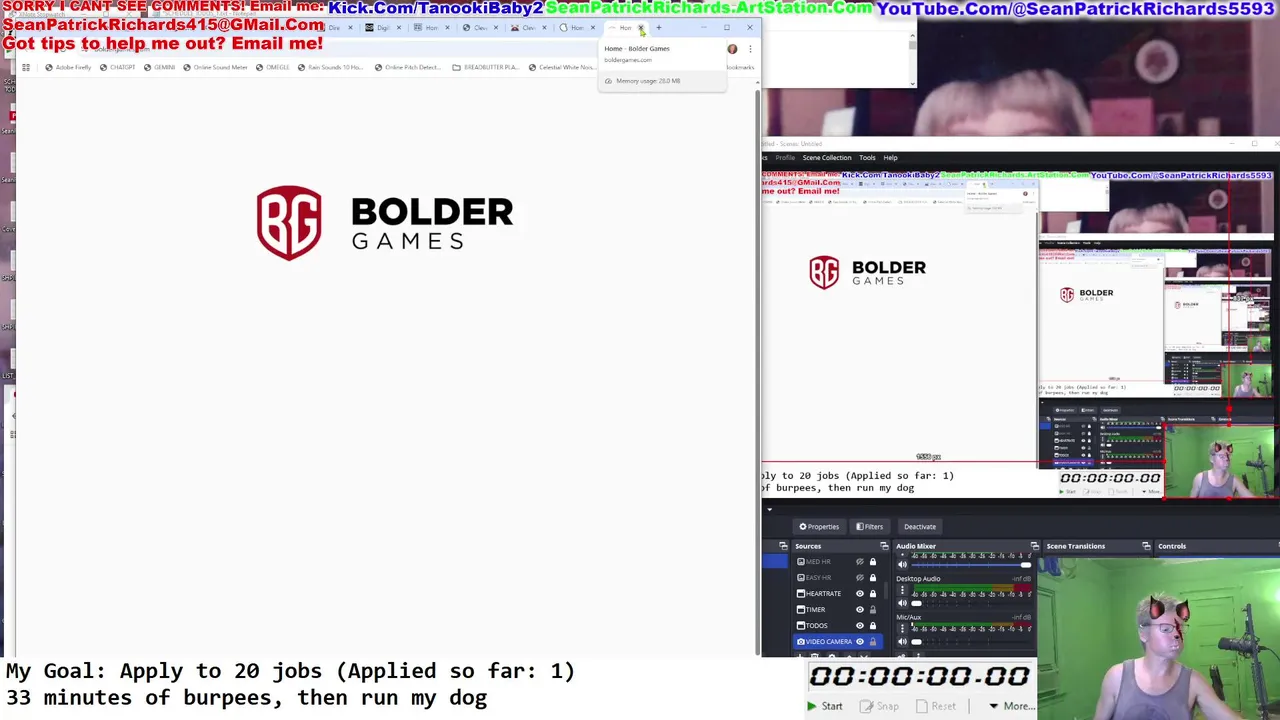Open the bookmarks apps grid icon
The image size is (1280, 720).
click(26, 67)
